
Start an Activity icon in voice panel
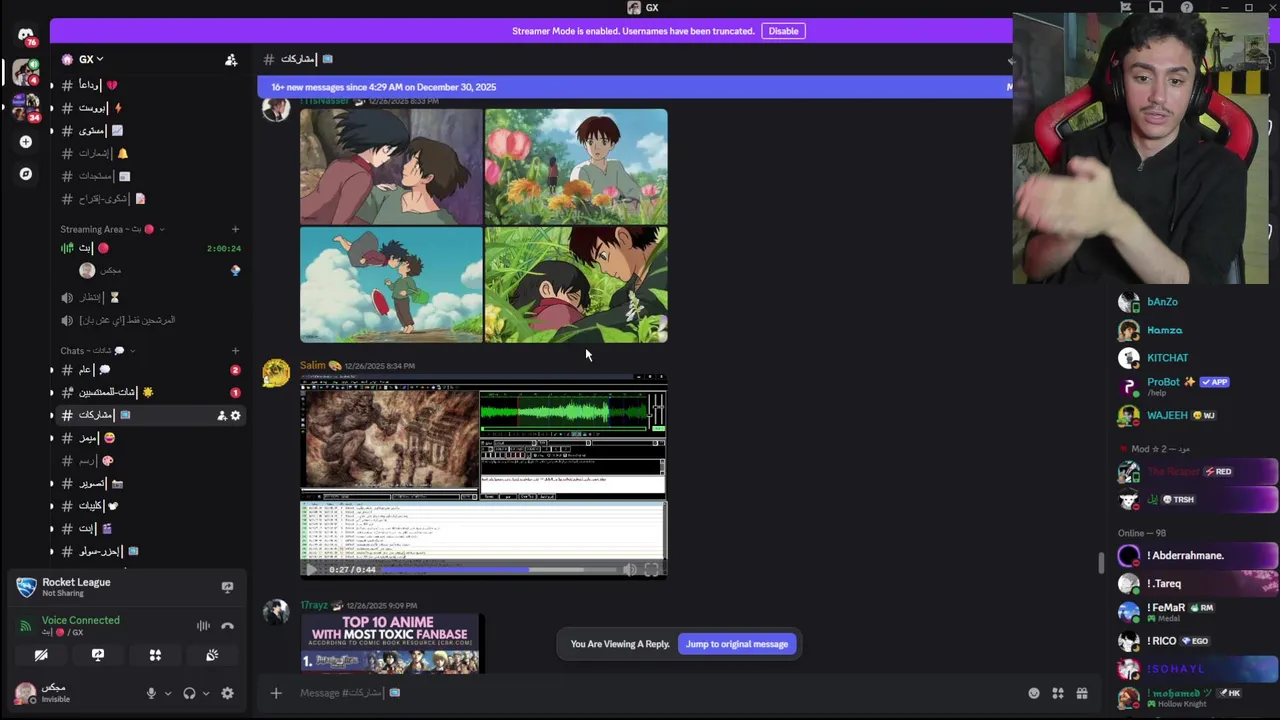pos(155,655)
